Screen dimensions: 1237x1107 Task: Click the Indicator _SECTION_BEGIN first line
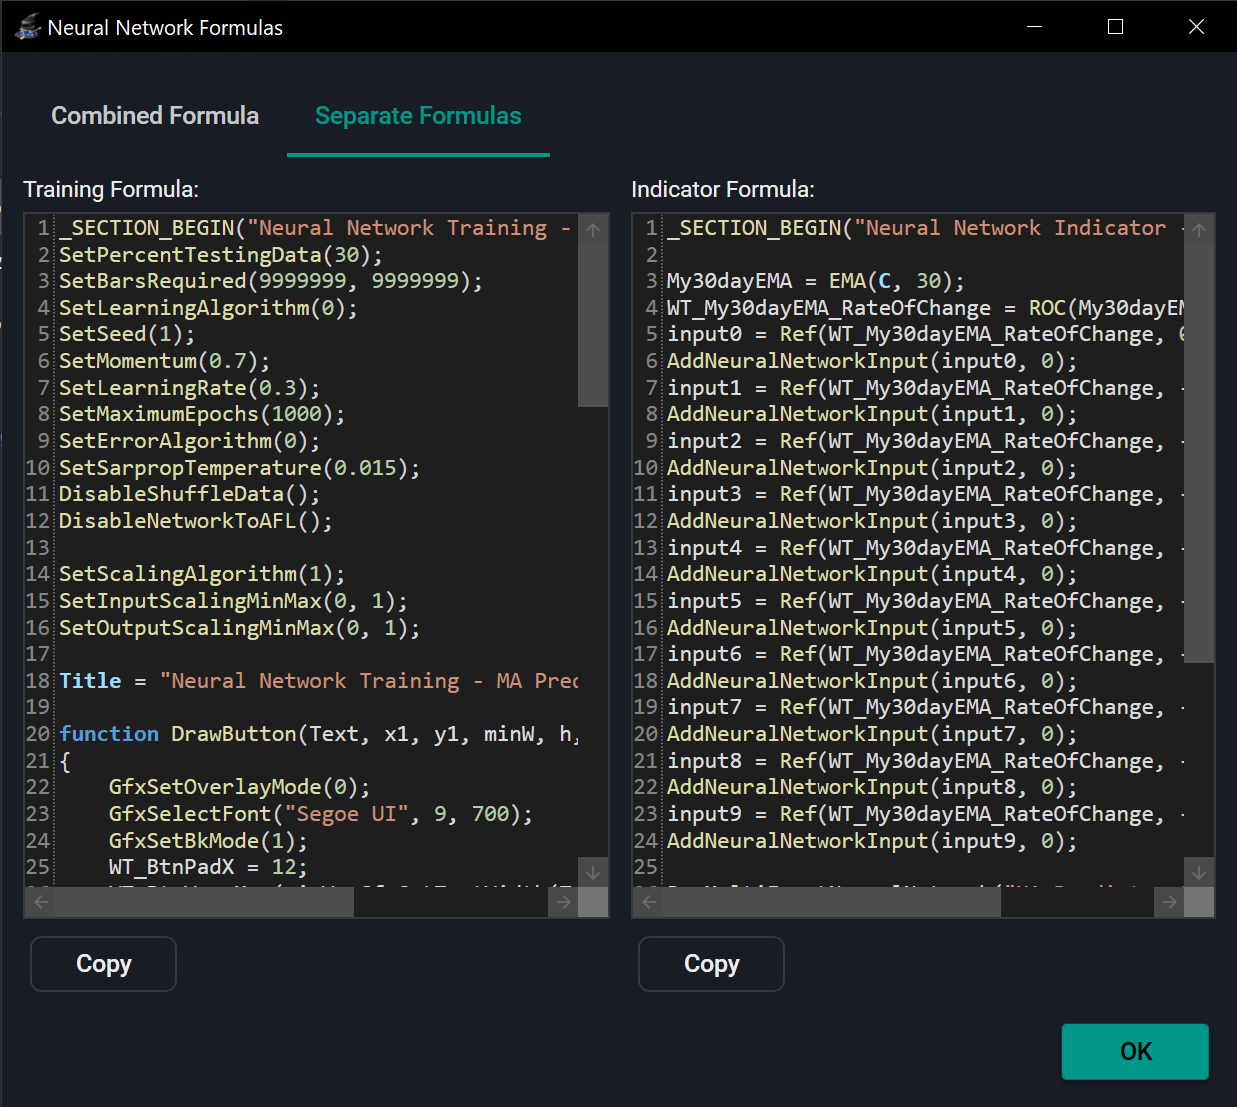(925, 228)
